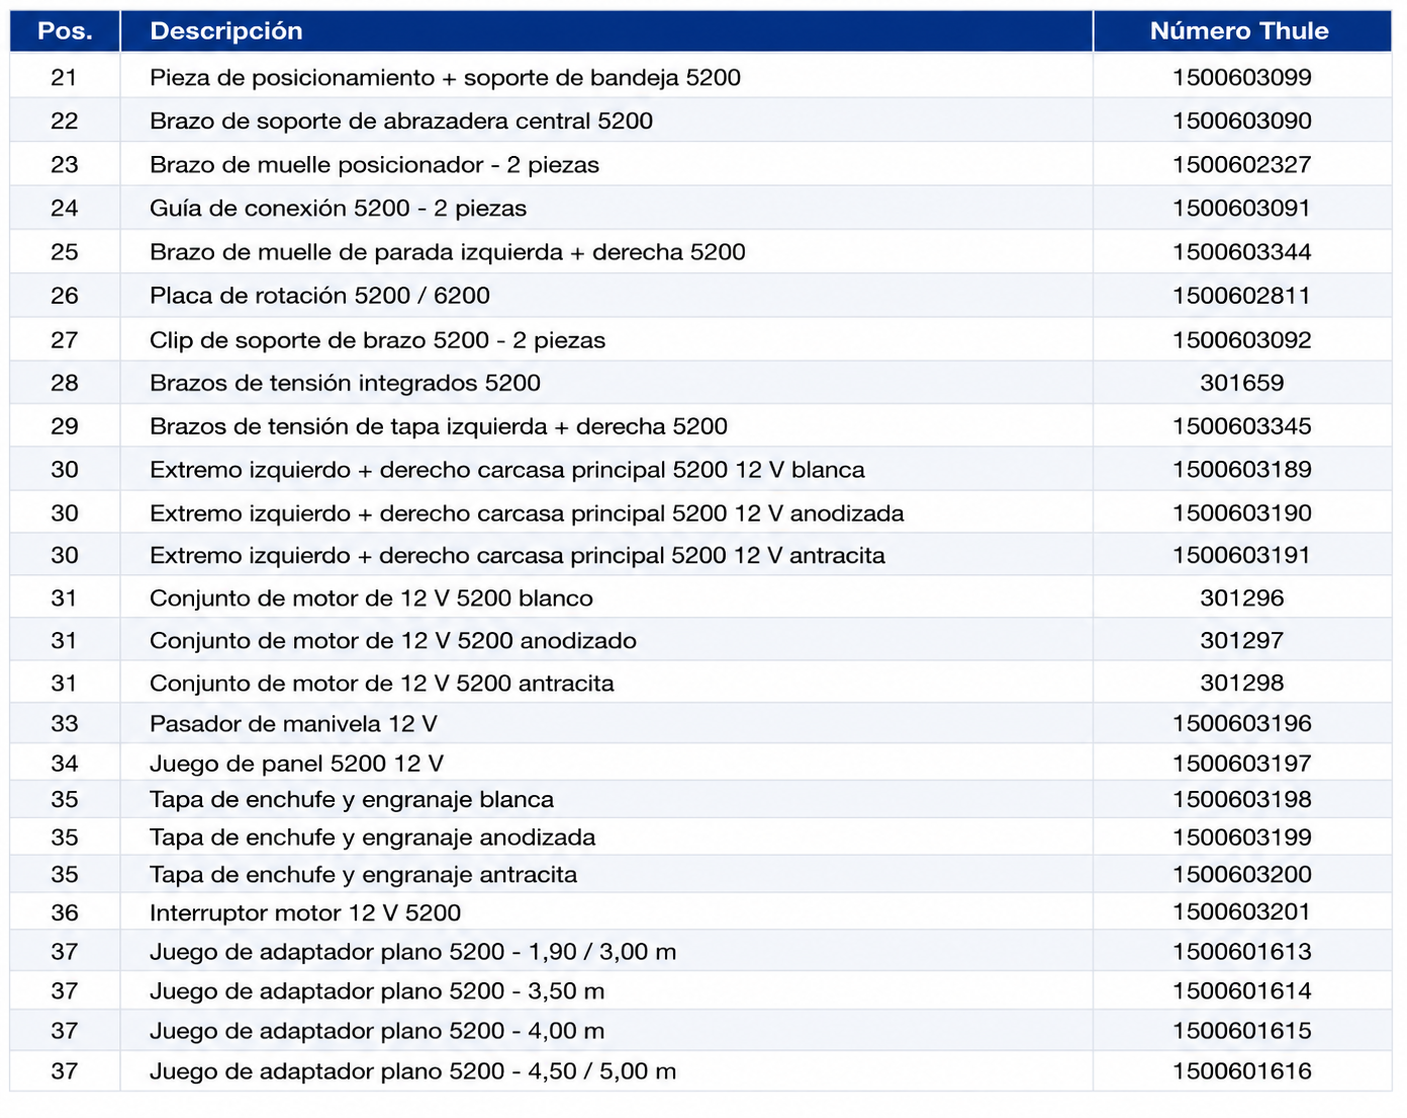This screenshot has height=1118, width=1407.
Task: Select the adaptador plano 3,50 m row
Action: (700, 991)
